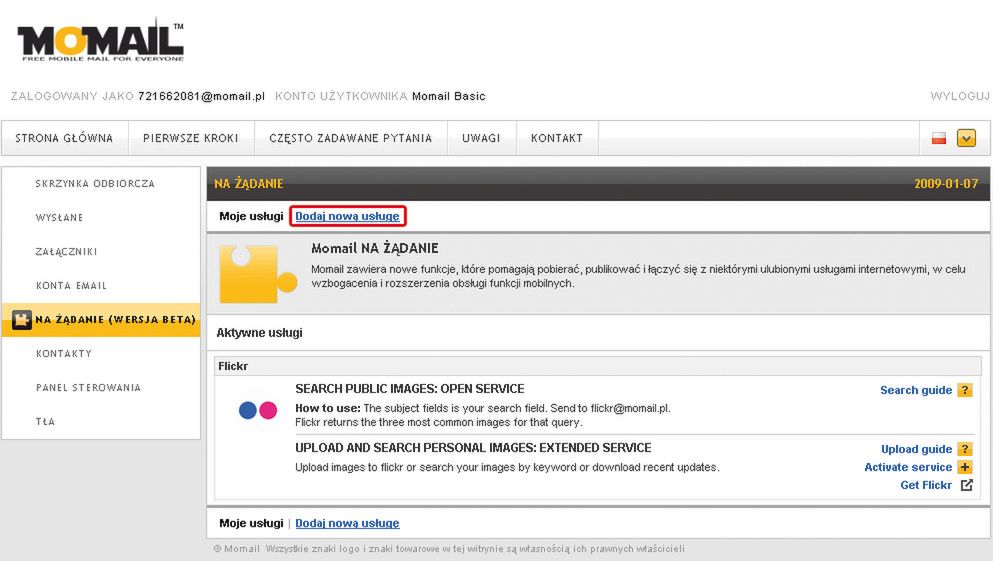Select Na żądanie (wersja beta) in sidebar

pos(101,320)
